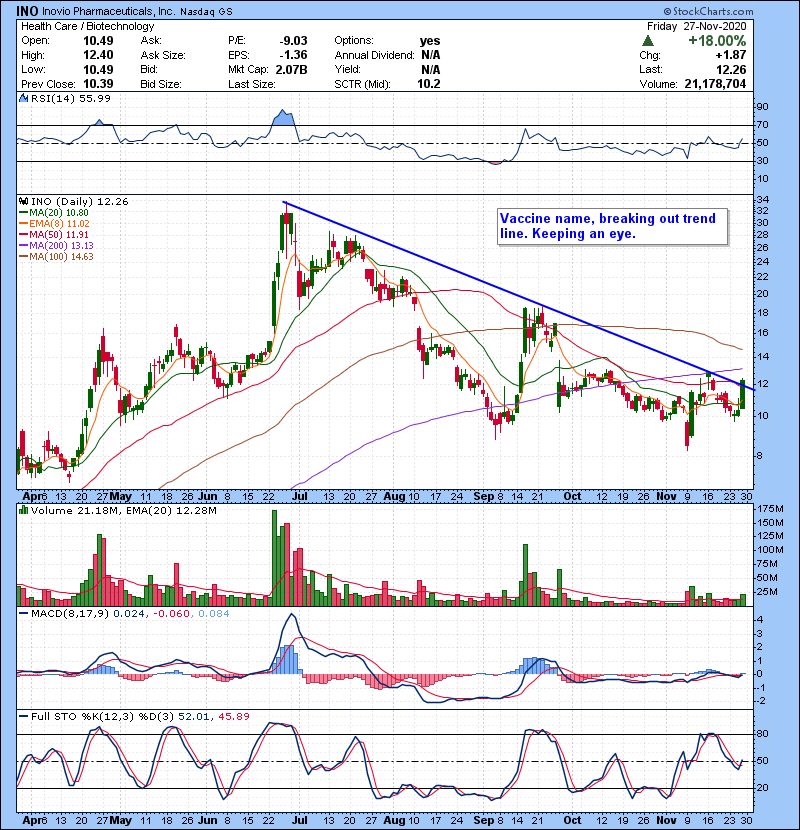The image size is (800, 830).
Task: Click the Prev Close 10.39 value
Action: [x=98, y=84]
